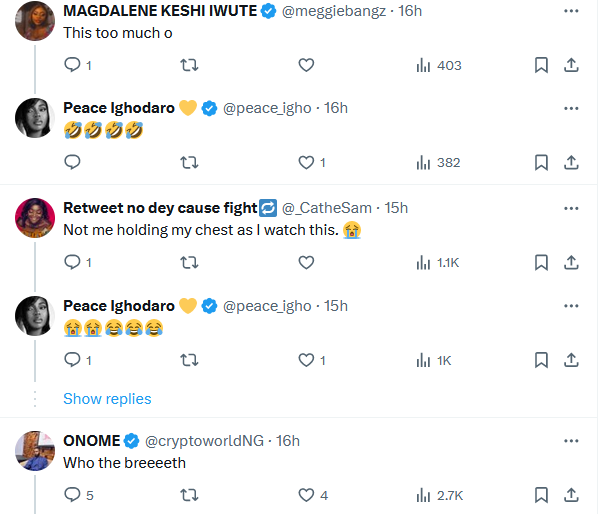Image resolution: width=600 pixels, height=514 pixels.
Task: Bookmark MAGDALENE KESHI IWUTE's tweet
Action: [541, 65]
